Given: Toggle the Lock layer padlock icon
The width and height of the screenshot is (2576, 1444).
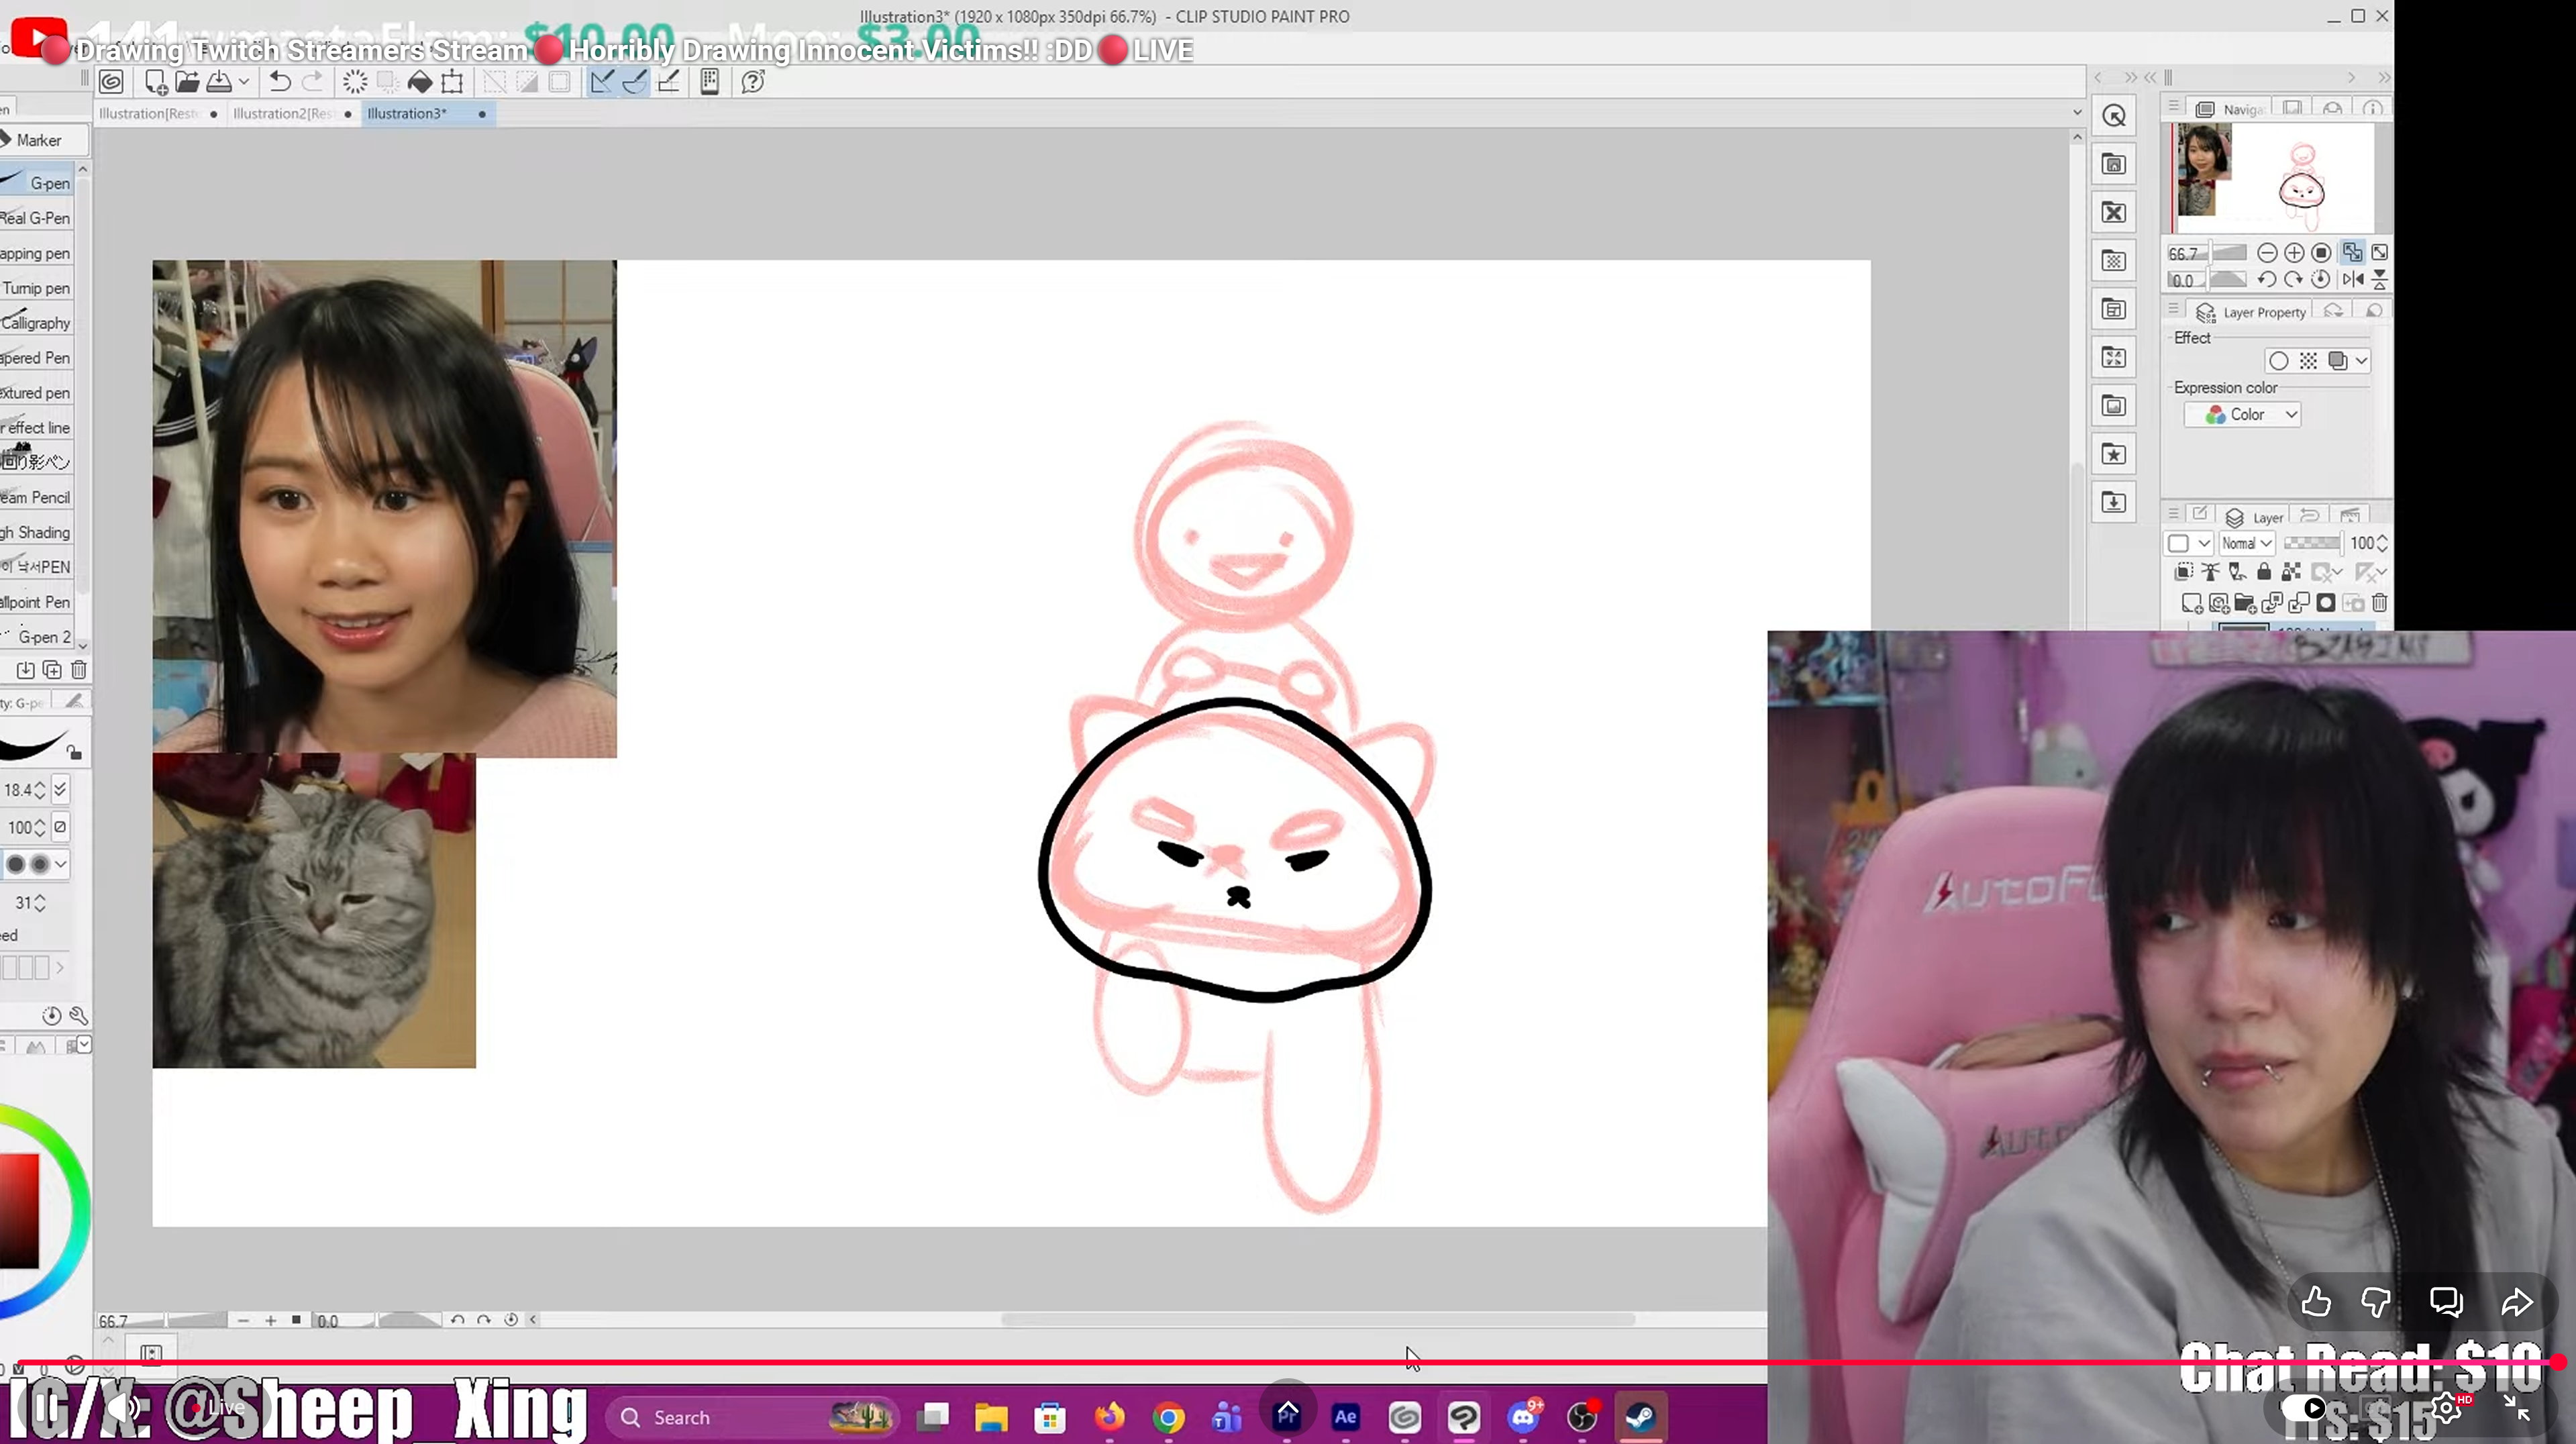Looking at the screenshot, I should (x=2264, y=572).
